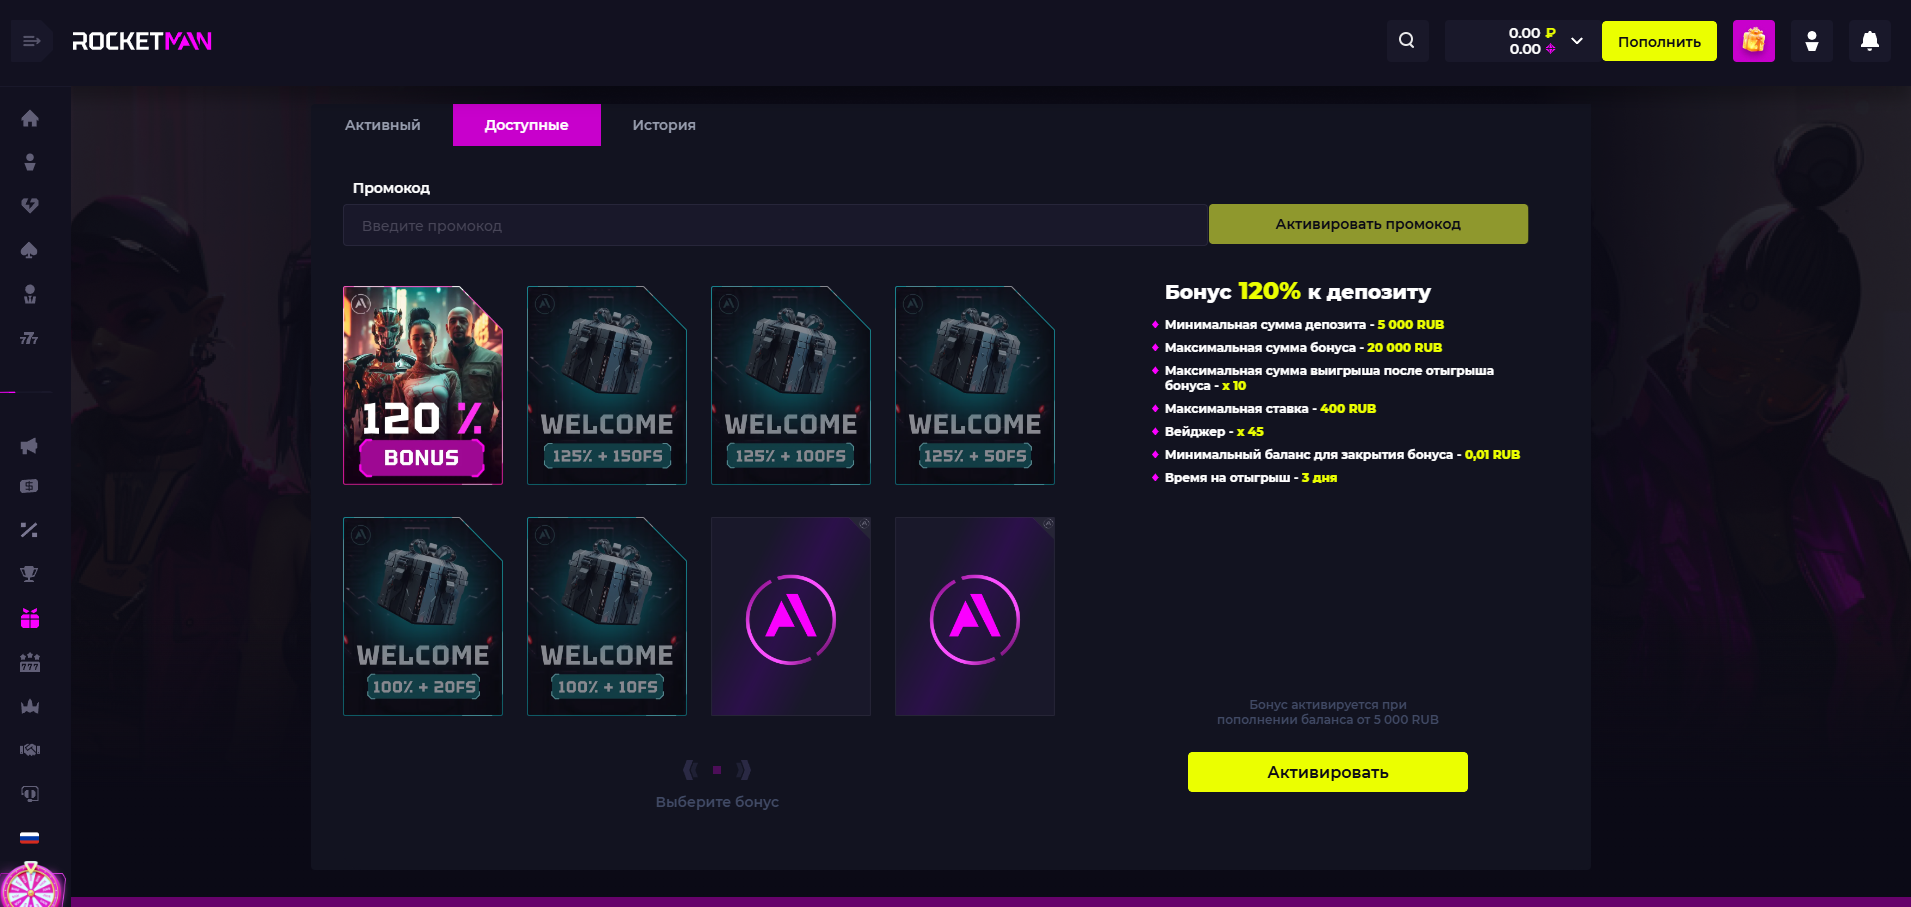
Task: Open the golden gift box icon
Action: click(x=1753, y=41)
